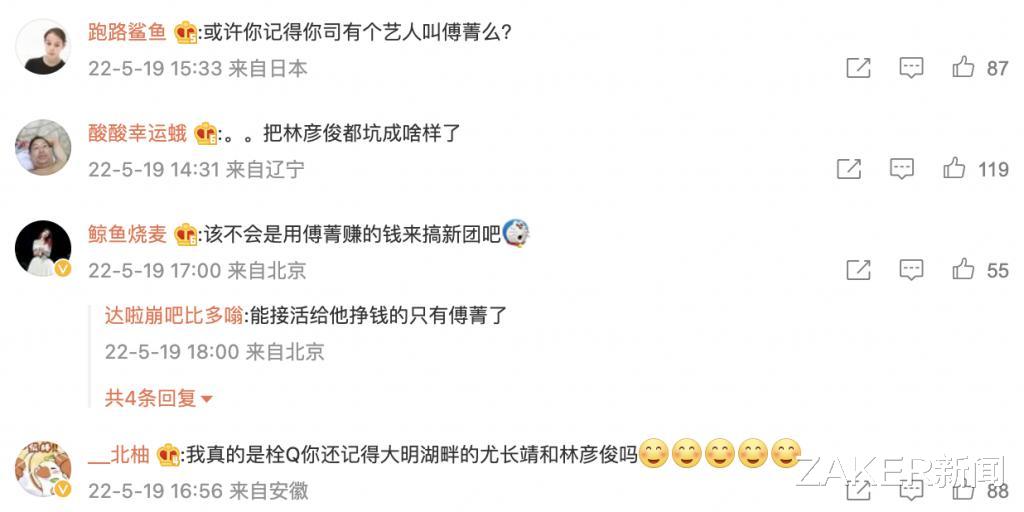
Task: Open 达啦崩吧比多嗡's profile link
Action: click(173, 316)
